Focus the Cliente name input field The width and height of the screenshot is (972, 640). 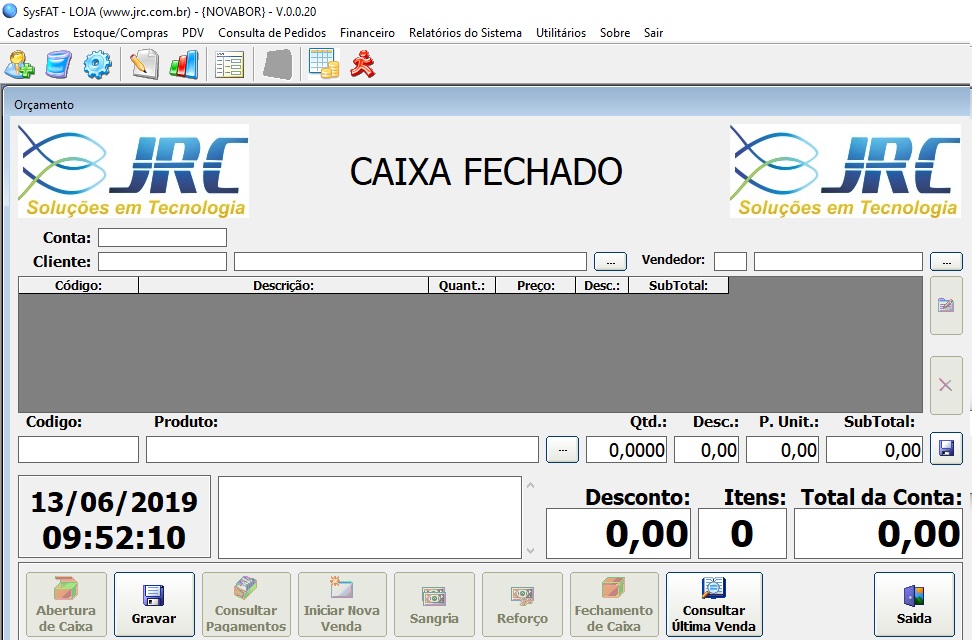point(410,262)
